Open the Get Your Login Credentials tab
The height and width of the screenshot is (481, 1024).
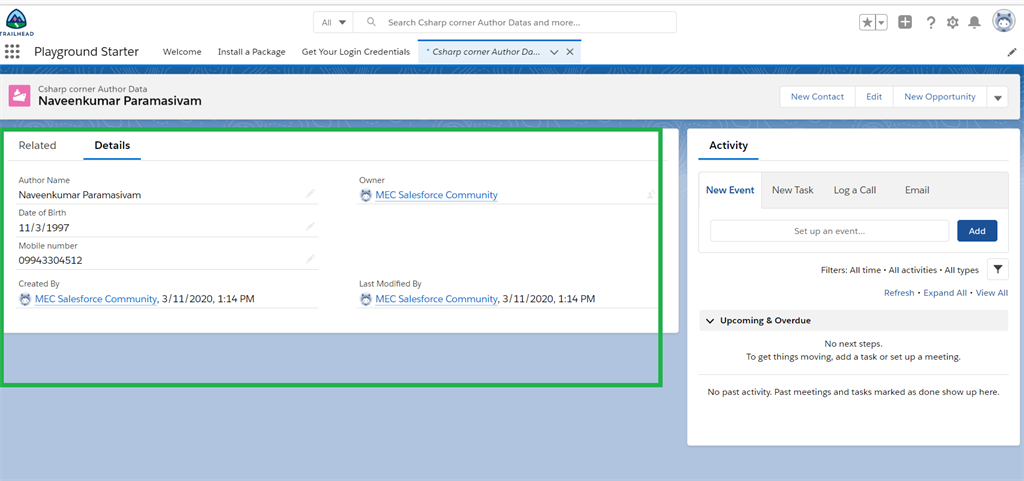tap(355, 52)
